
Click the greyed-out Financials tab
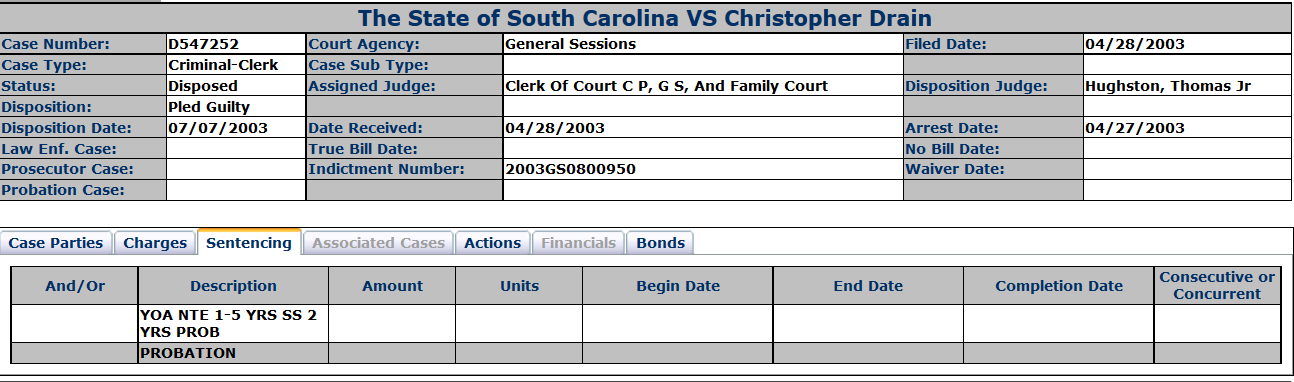pyautogui.click(x=579, y=243)
